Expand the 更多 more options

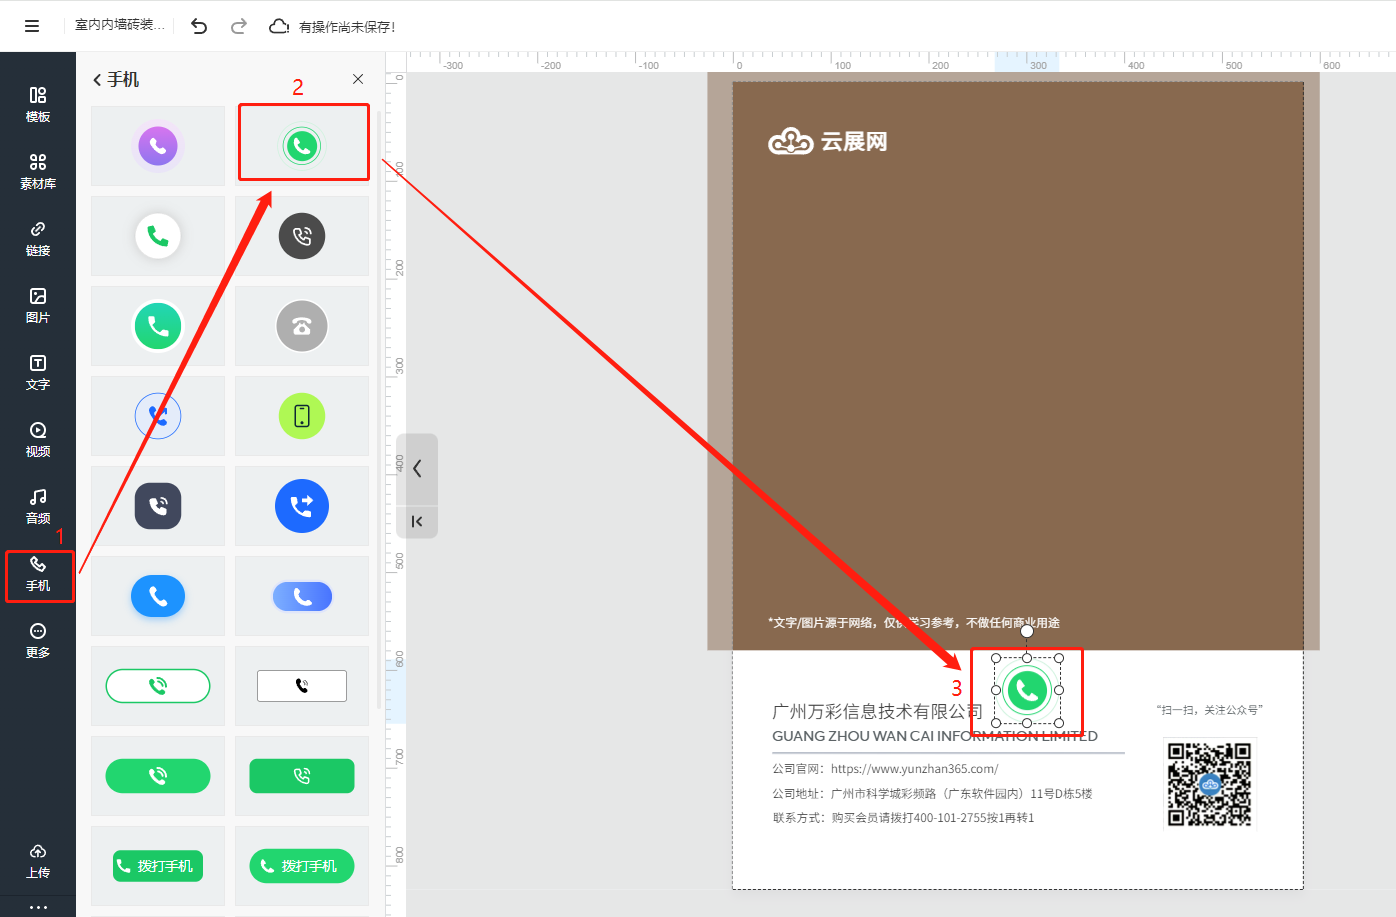click(x=38, y=640)
